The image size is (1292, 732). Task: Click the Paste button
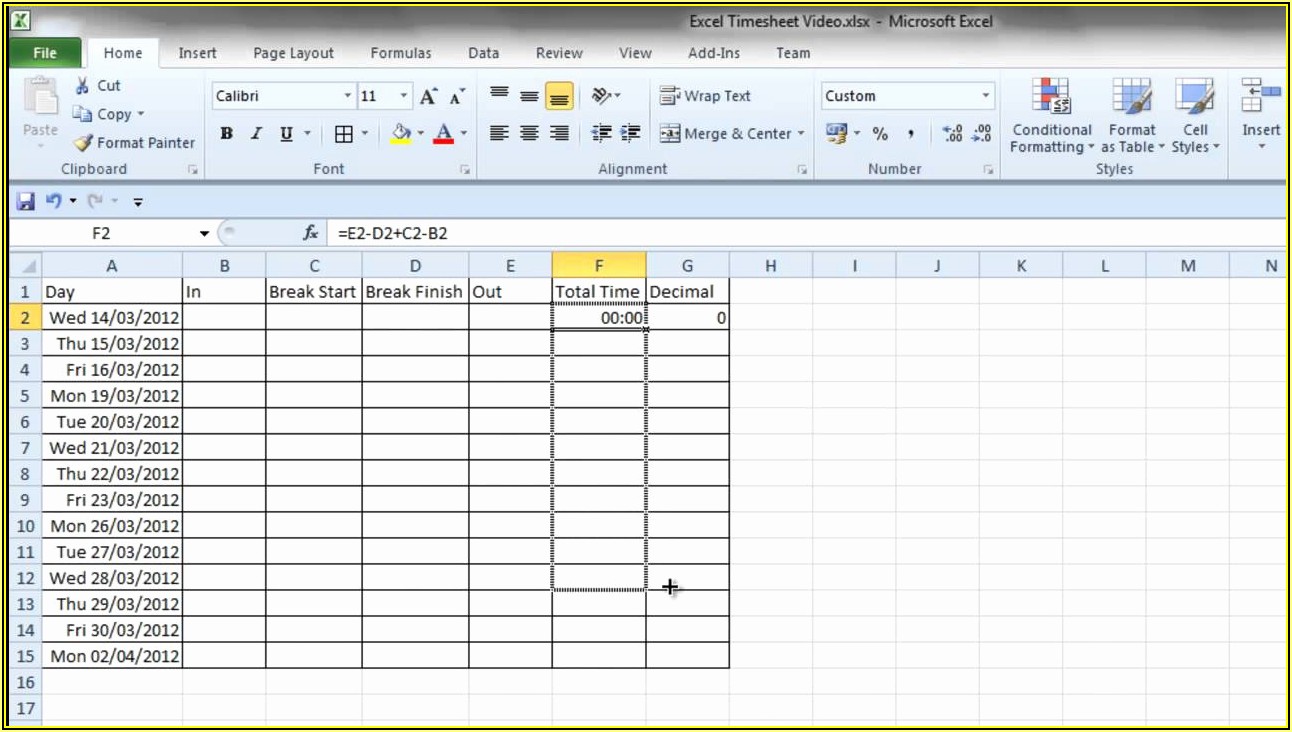tap(40, 108)
